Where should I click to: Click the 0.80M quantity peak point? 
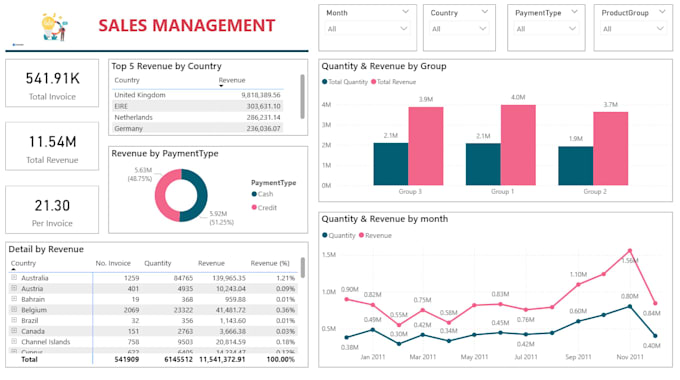(x=630, y=306)
